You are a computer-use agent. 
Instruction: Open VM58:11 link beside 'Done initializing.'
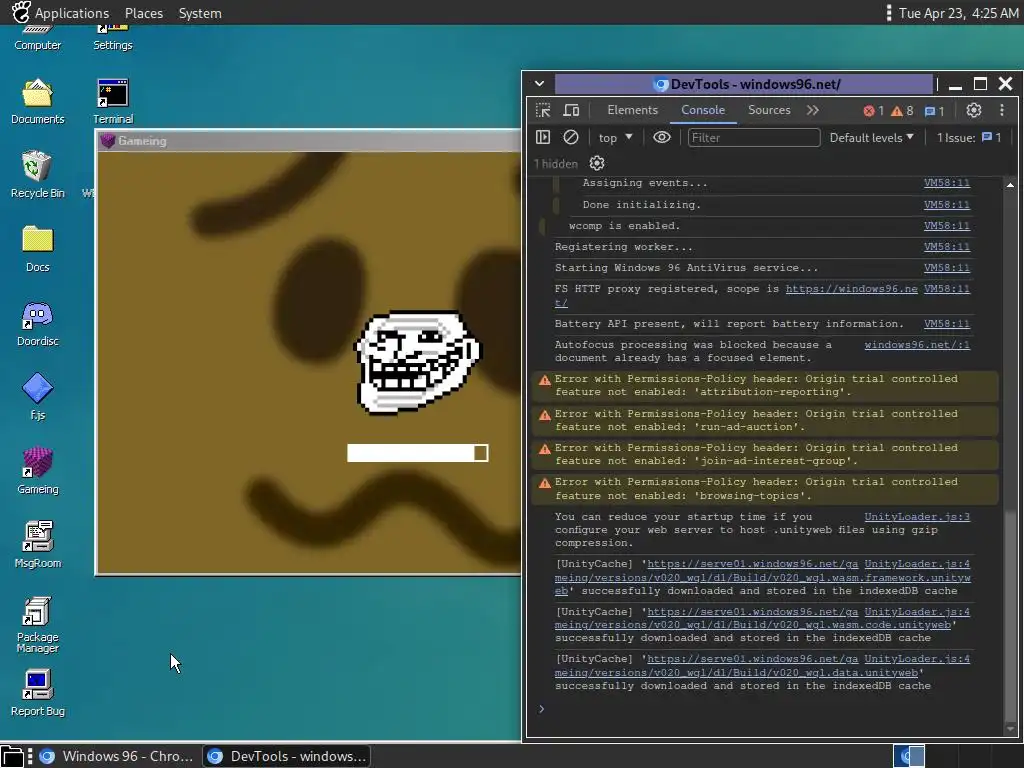(946, 205)
